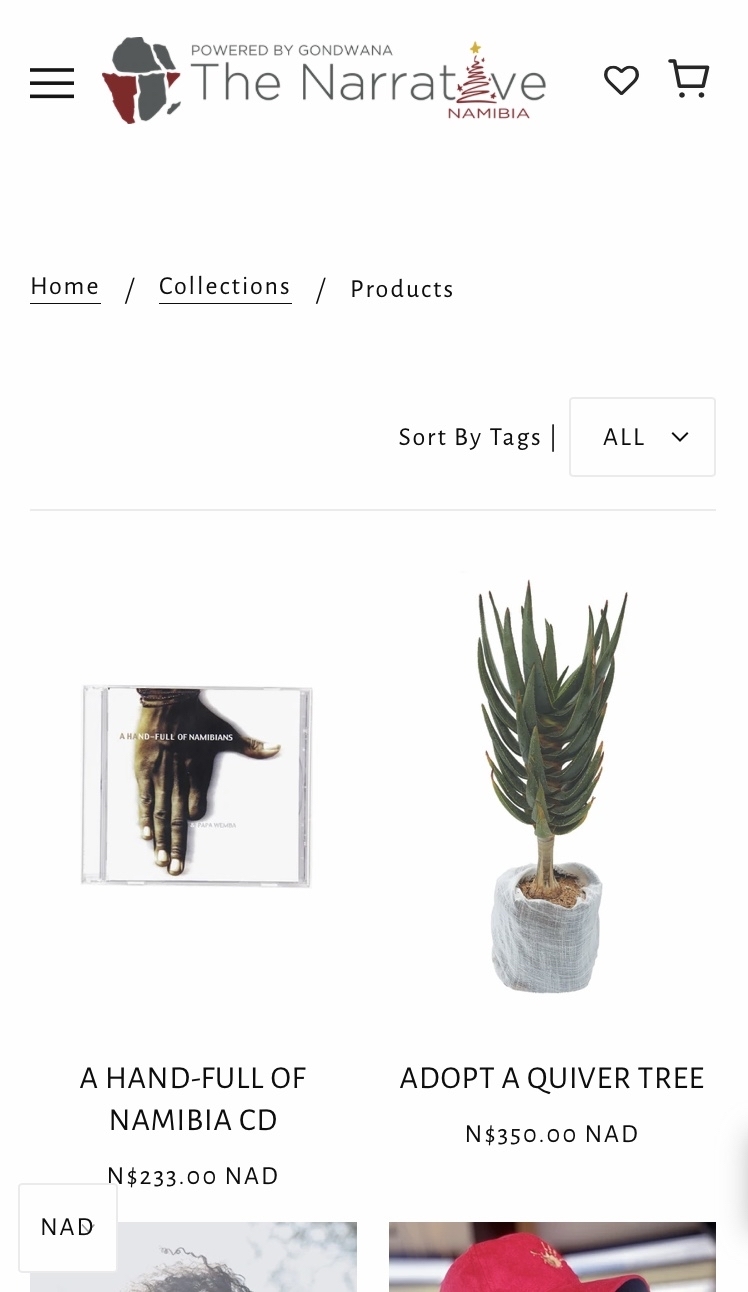The width and height of the screenshot is (748, 1292).
Task: Select Adopt a Quiver Tree title
Action: tap(552, 1078)
